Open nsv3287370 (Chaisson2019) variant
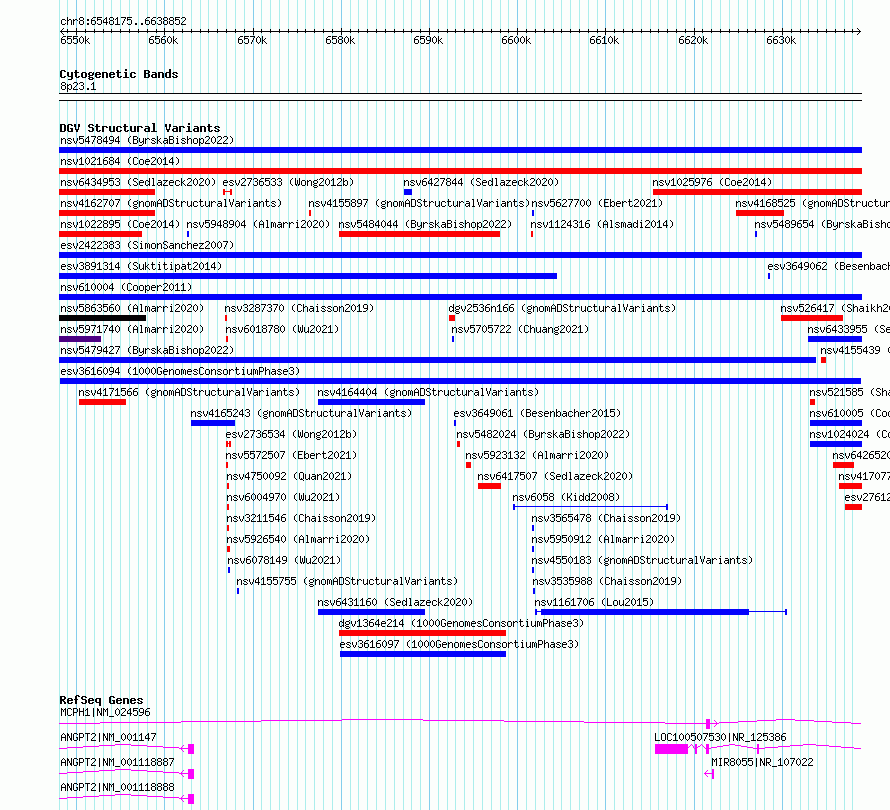 coord(299,308)
